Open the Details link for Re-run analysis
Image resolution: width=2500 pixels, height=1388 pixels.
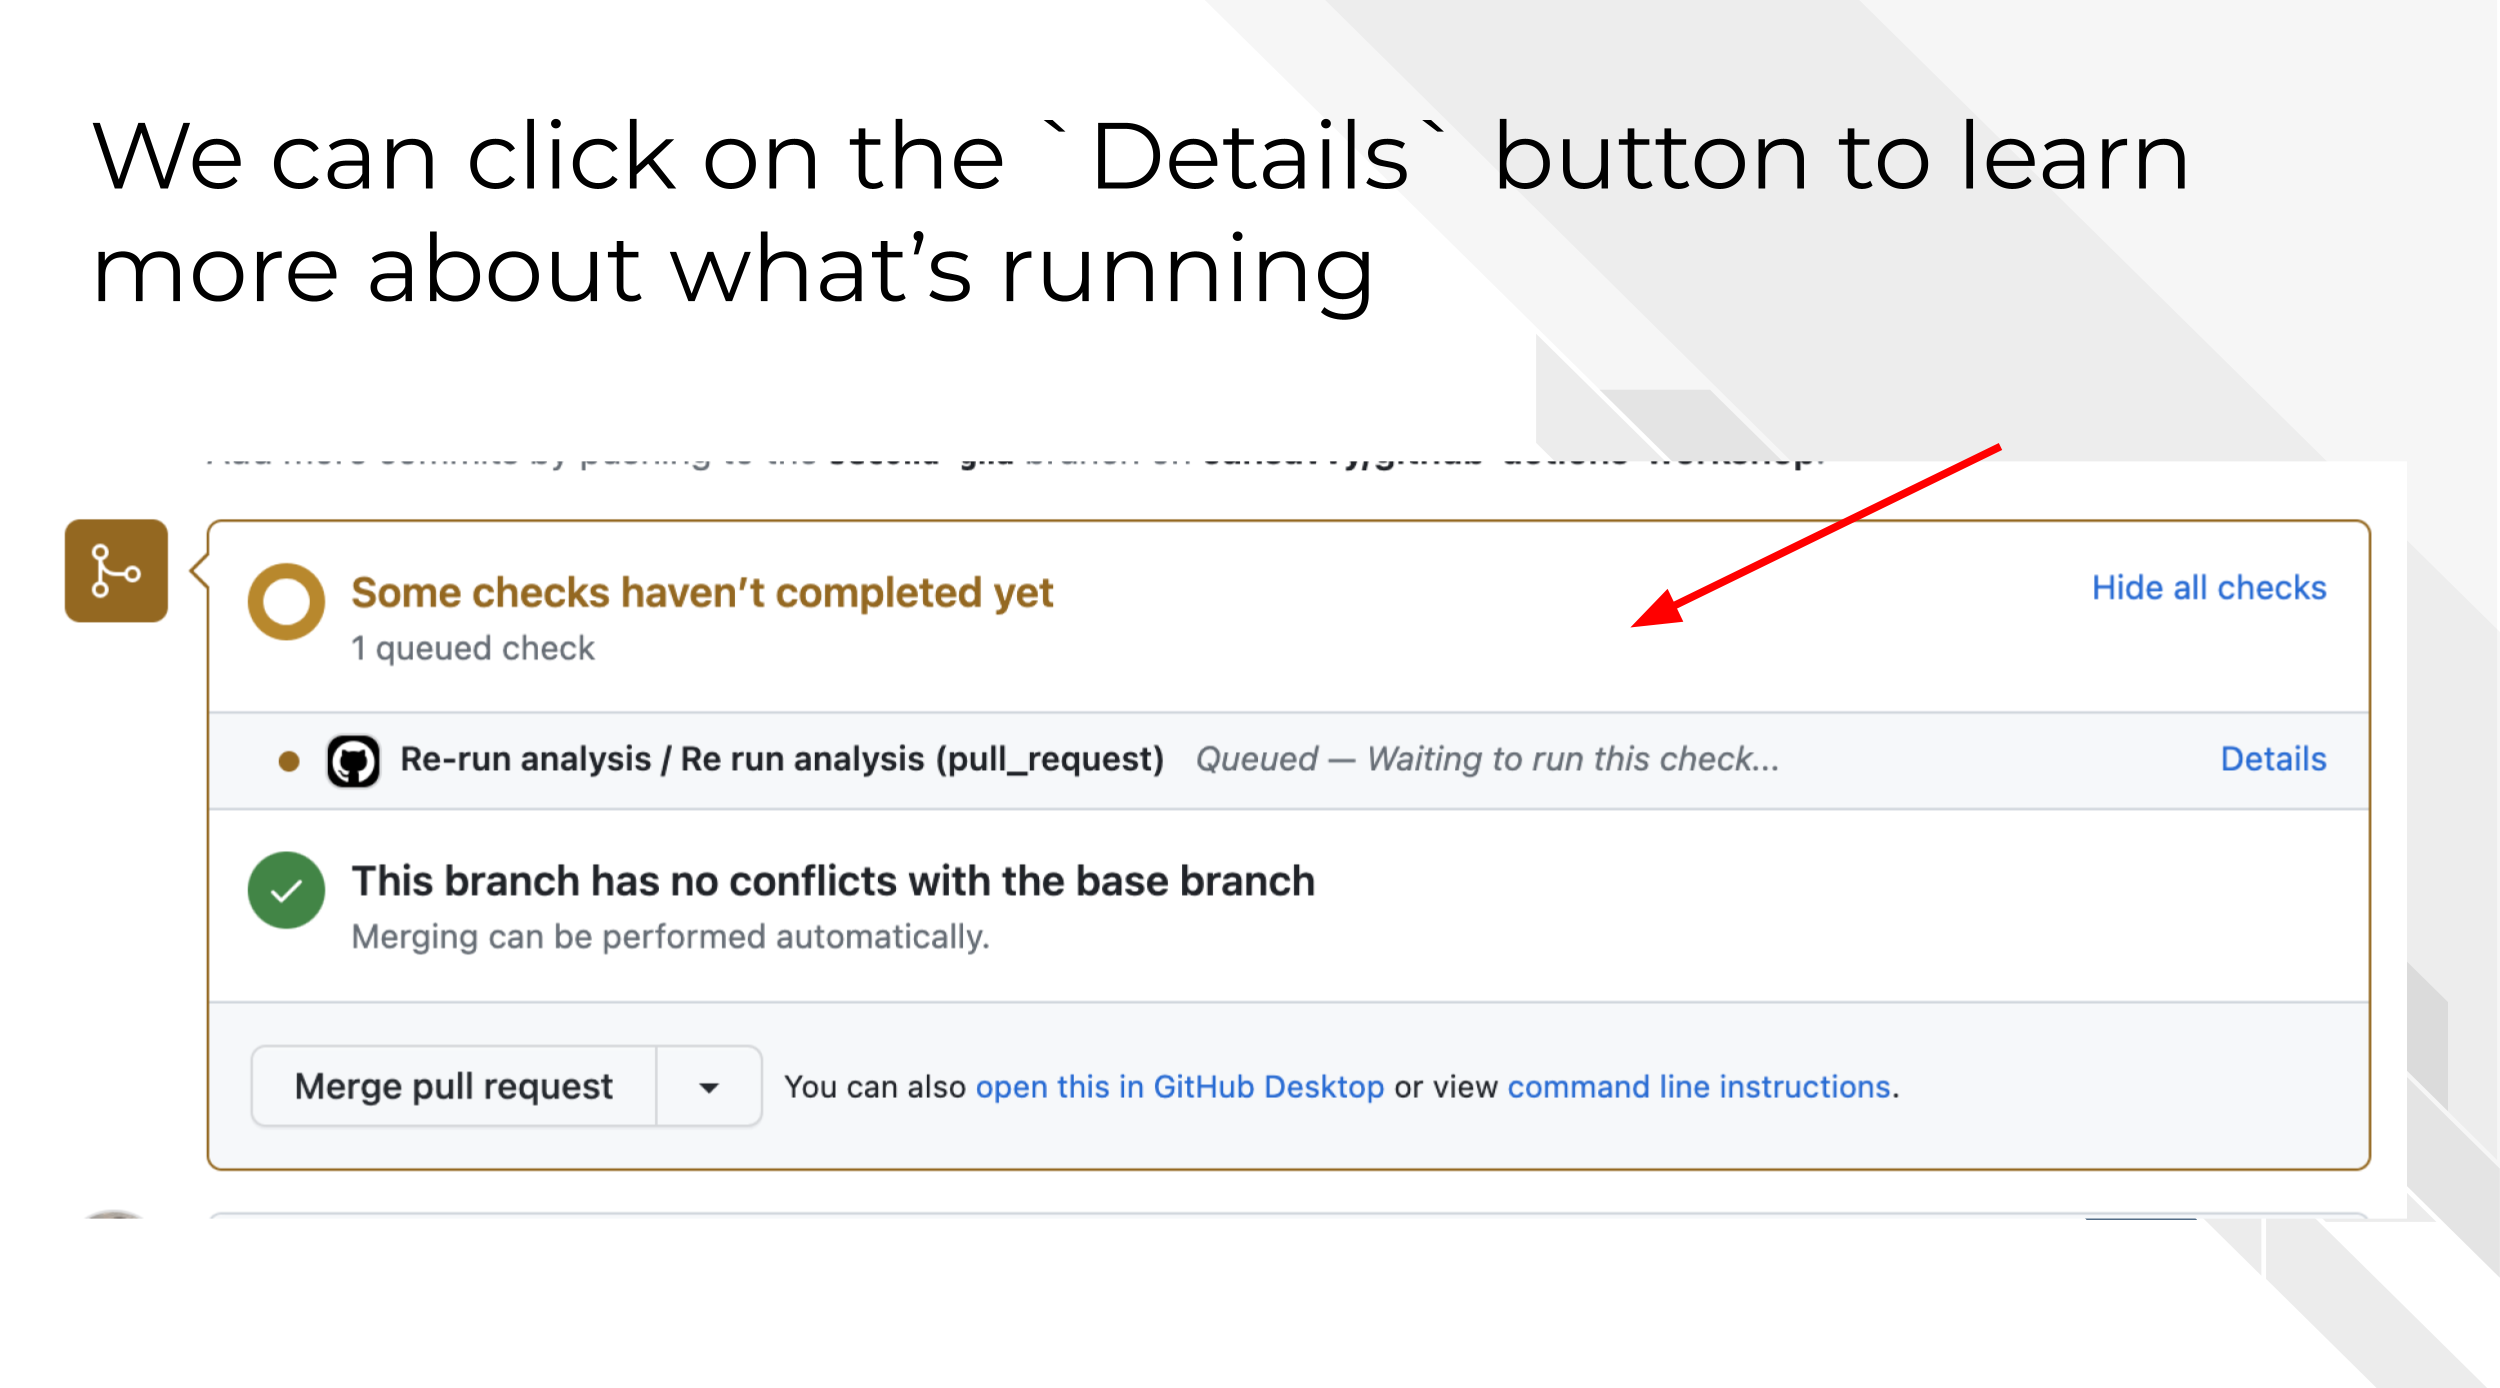tap(2273, 759)
